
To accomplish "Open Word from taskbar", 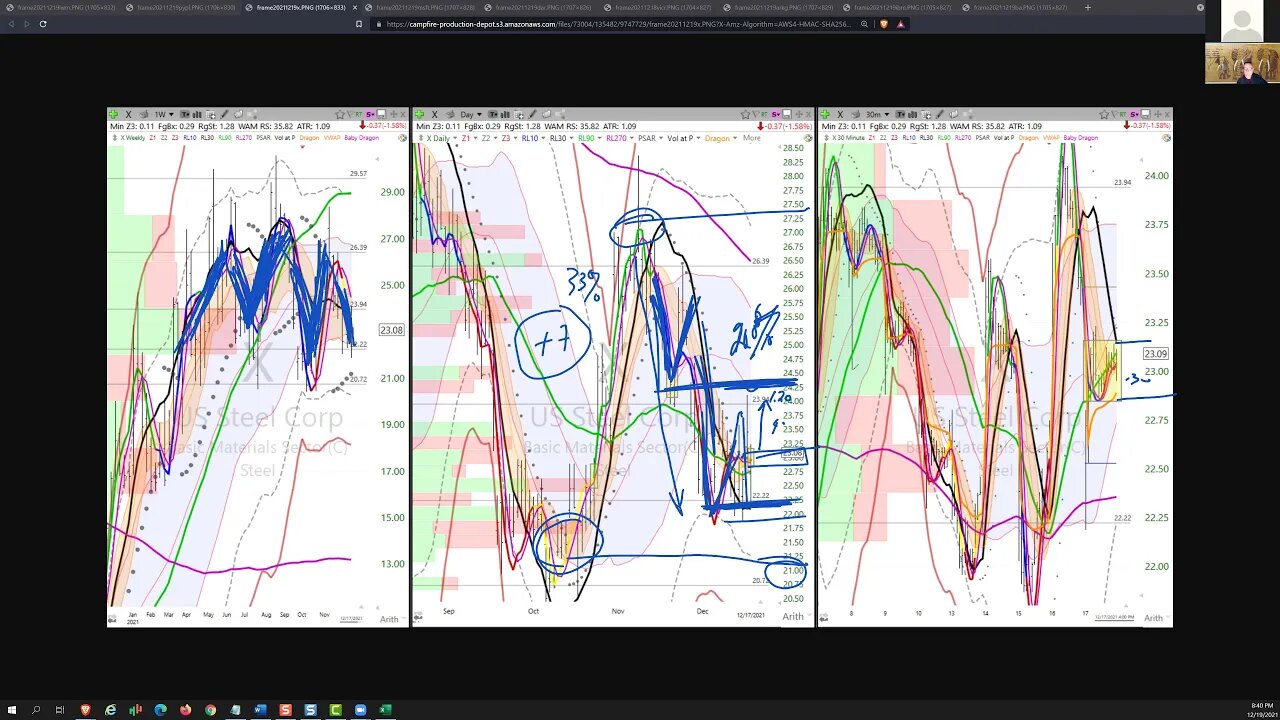I will (260, 710).
